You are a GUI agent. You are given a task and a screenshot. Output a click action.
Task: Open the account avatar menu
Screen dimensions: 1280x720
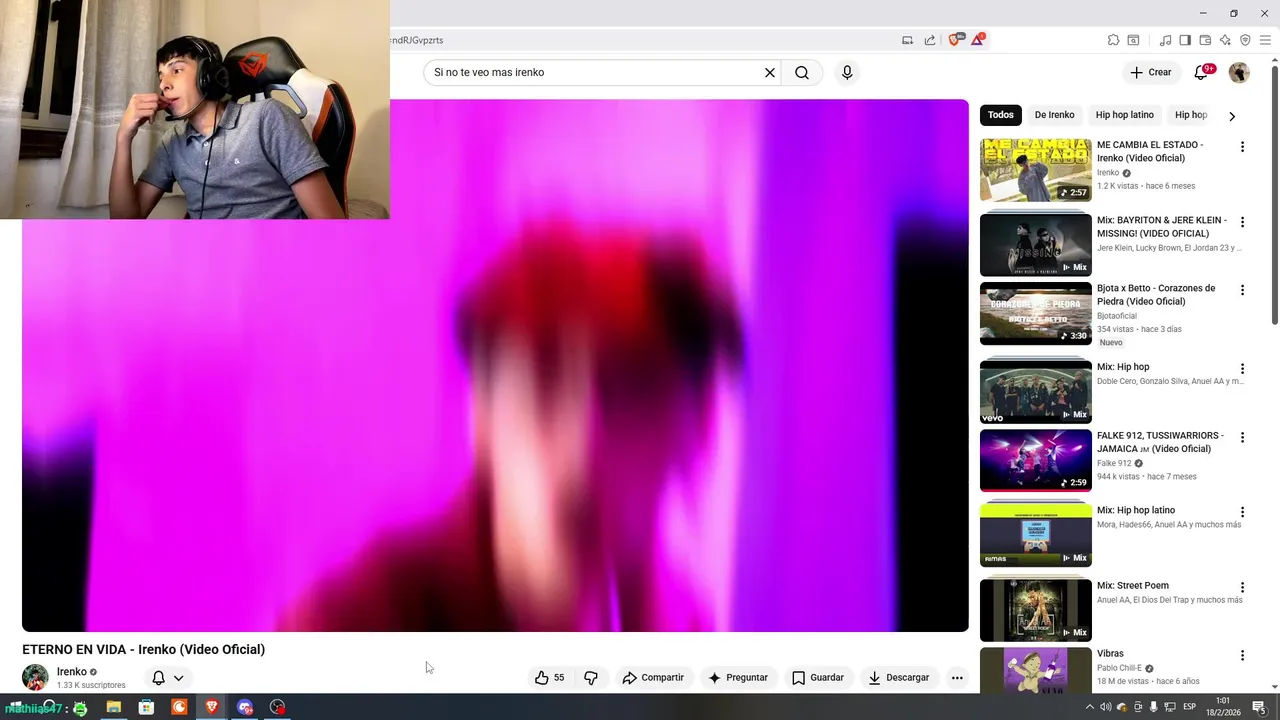pos(1239,72)
